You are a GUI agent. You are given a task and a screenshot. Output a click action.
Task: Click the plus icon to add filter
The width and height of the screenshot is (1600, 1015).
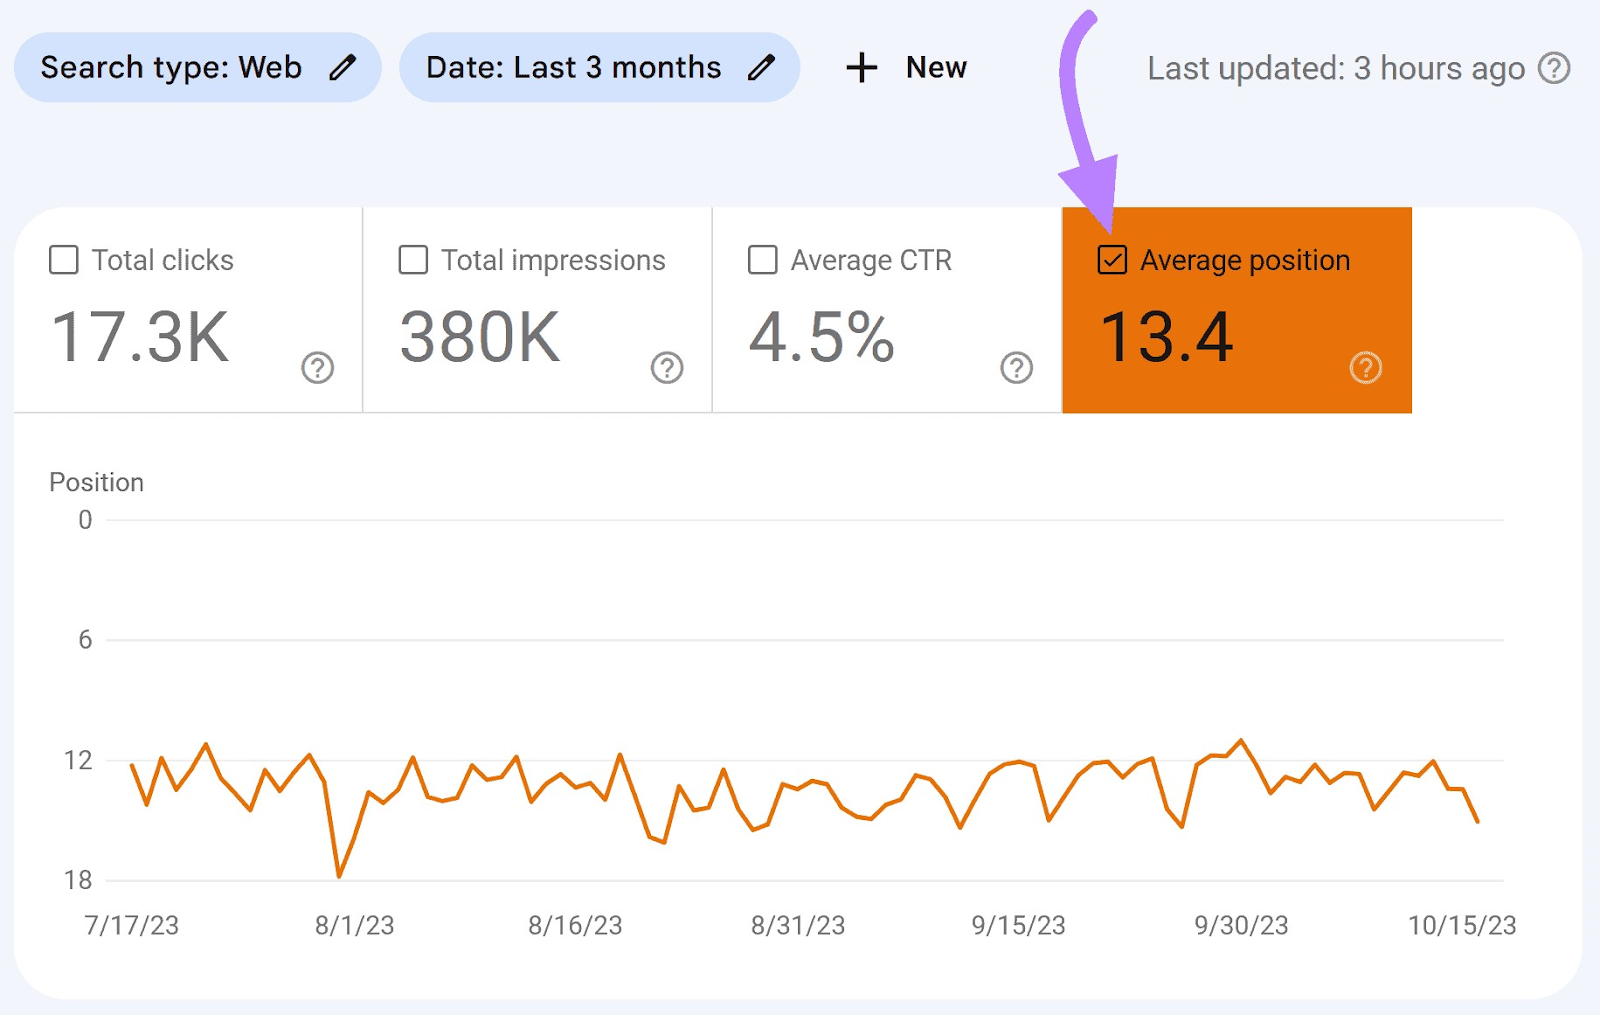pyautogui.click(x=861, y=68)
